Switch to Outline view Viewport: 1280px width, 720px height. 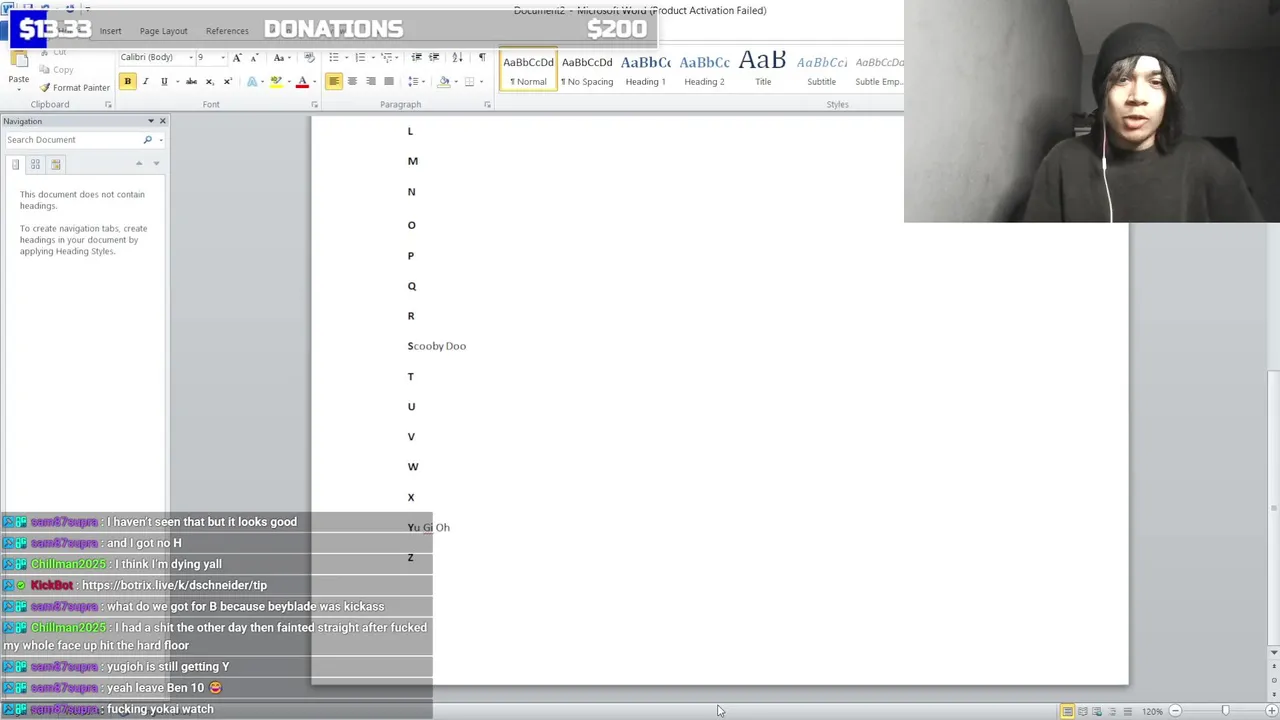1112,711
